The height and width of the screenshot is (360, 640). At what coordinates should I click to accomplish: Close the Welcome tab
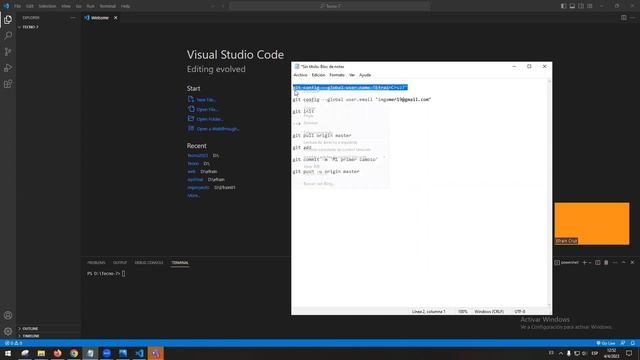pyautogui.click(x=116, y=18)
